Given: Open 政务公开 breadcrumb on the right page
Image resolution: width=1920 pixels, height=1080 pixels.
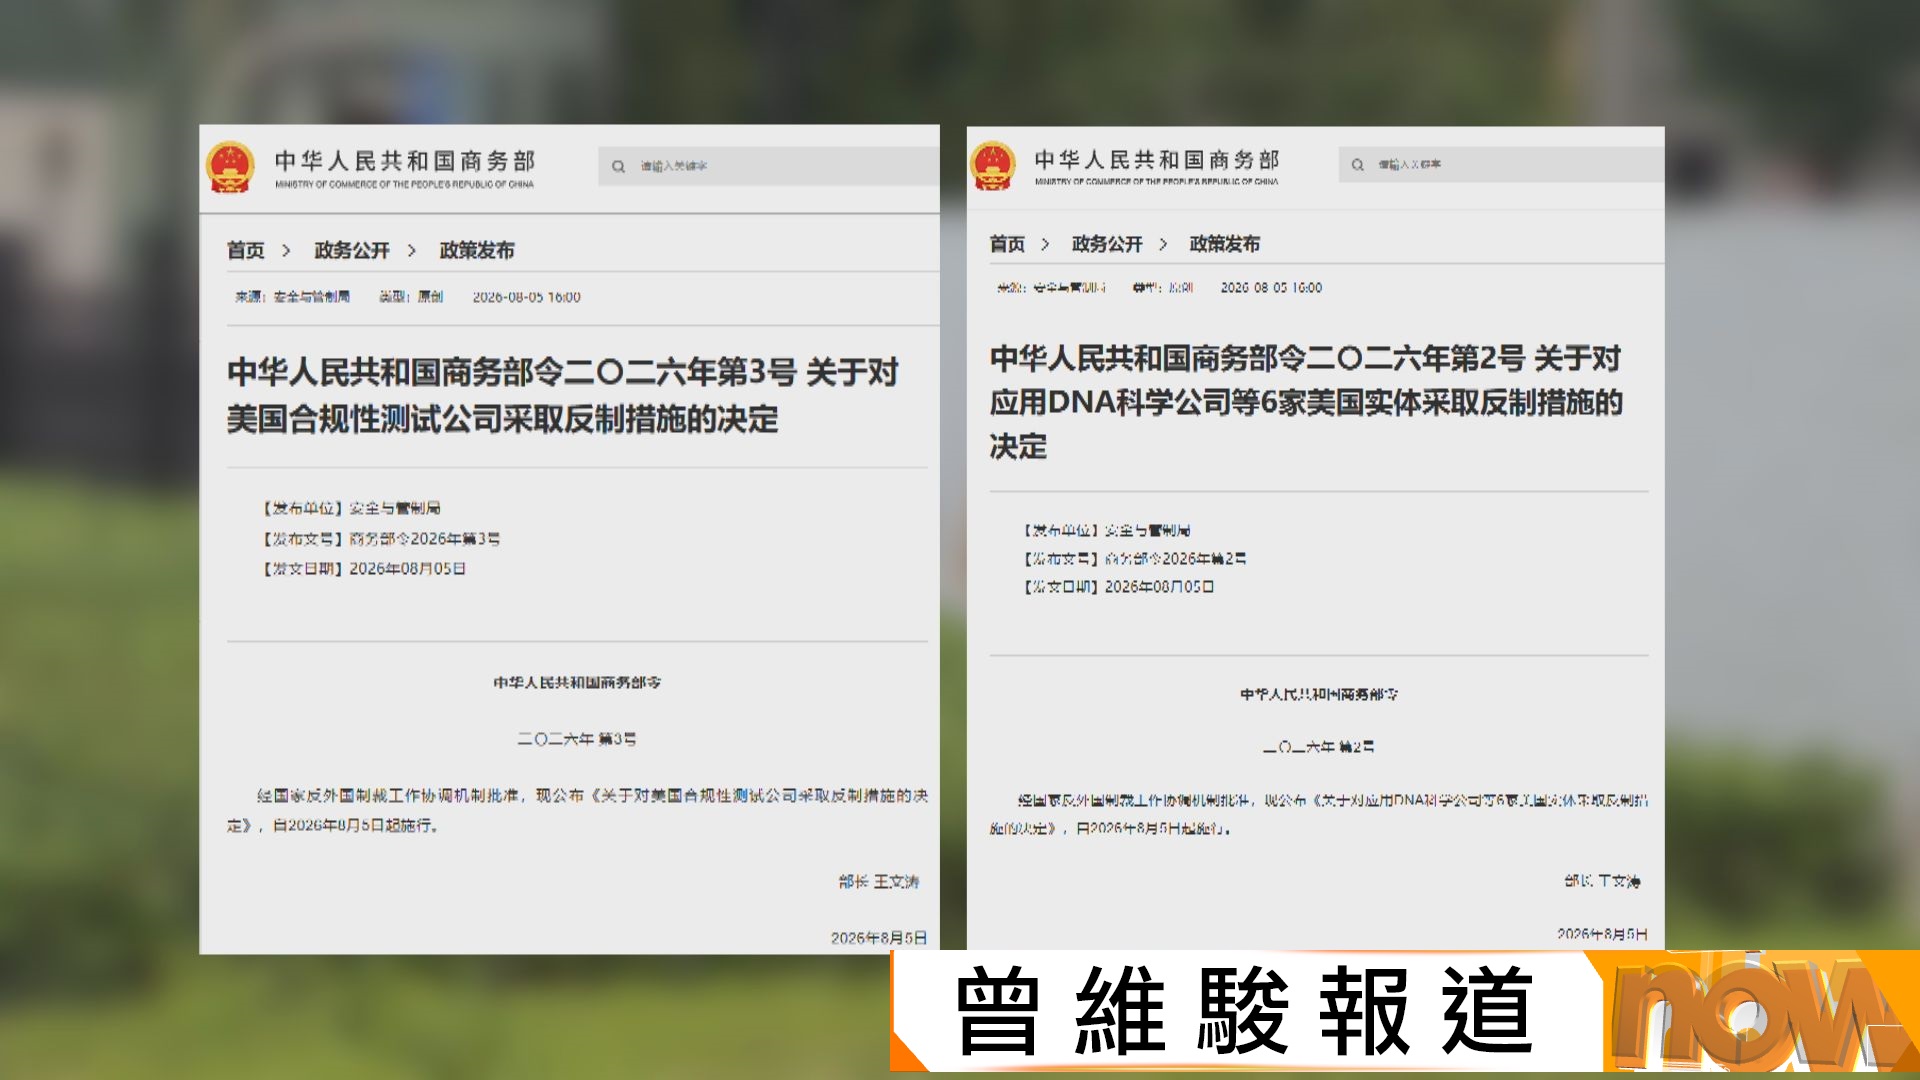Looking at the screenshot, I should point(1107,244).
